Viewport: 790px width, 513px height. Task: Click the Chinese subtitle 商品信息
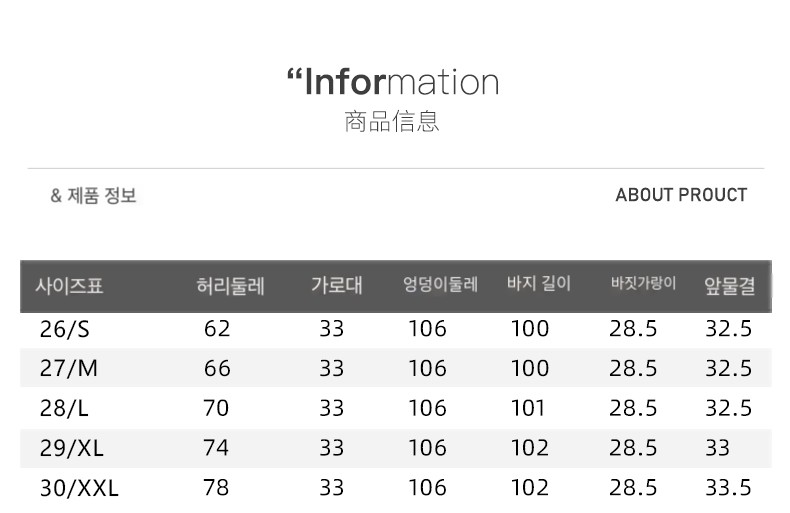392,121
